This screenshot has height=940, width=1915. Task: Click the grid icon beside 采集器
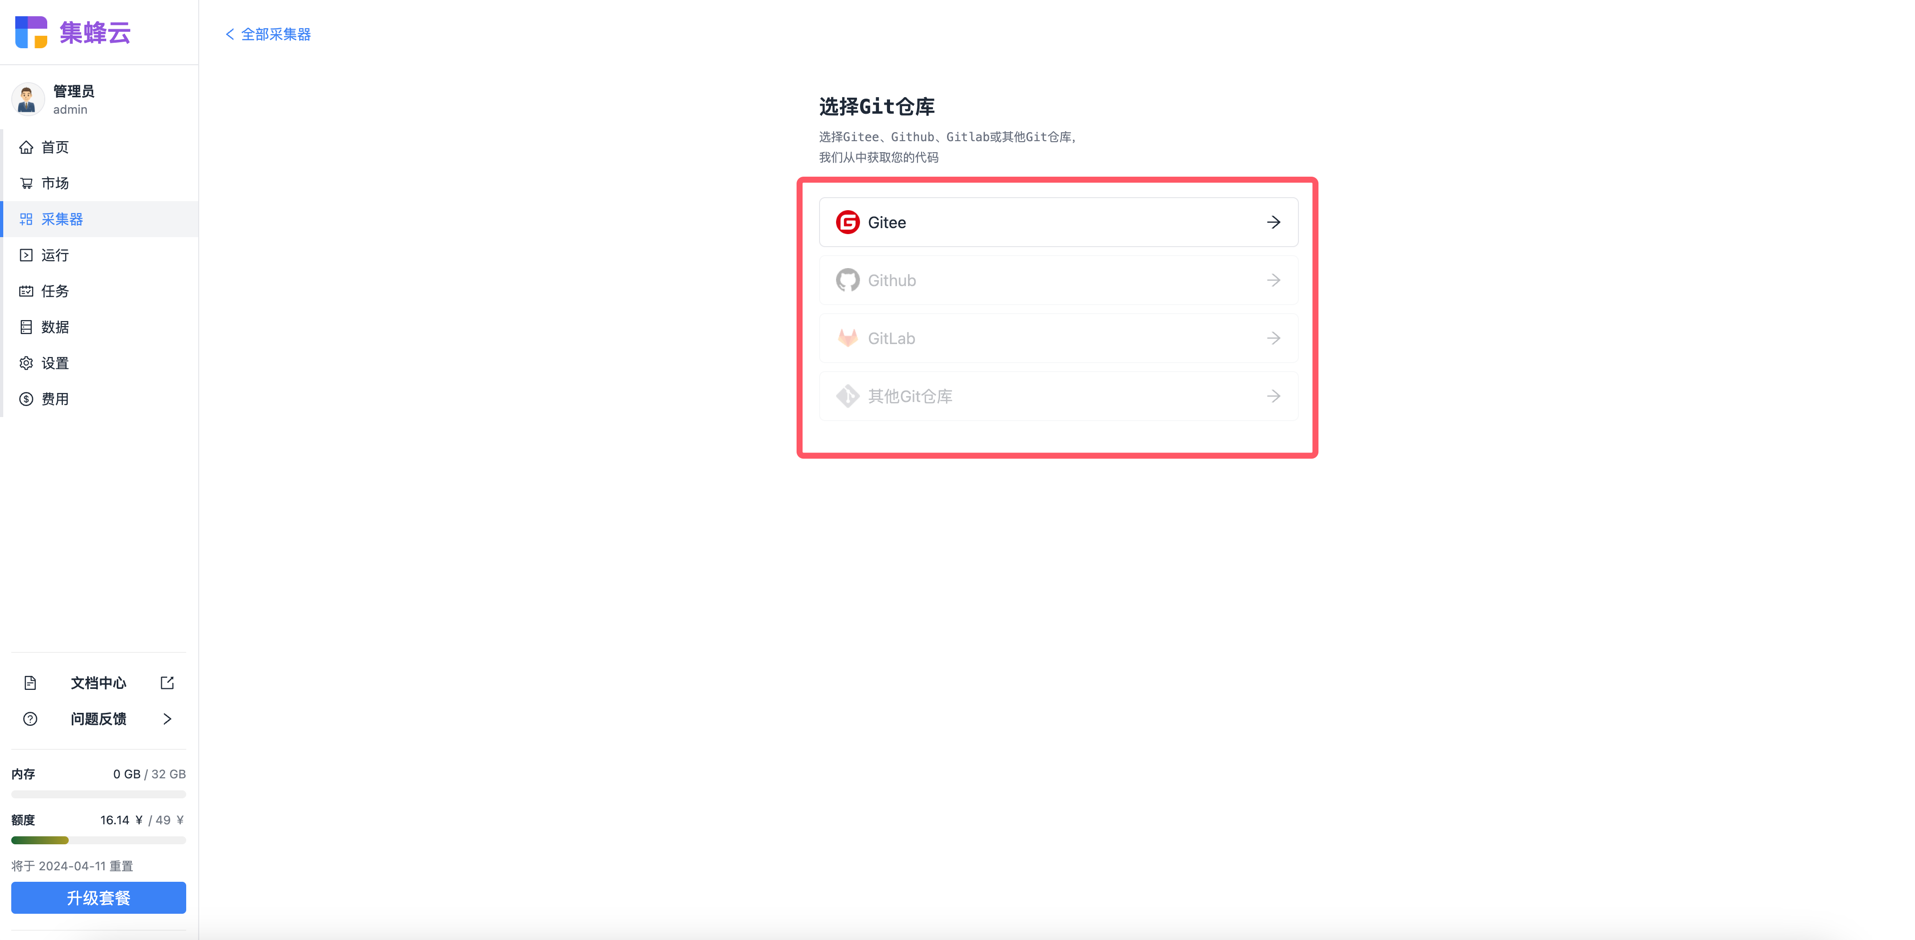click(26, 219)
